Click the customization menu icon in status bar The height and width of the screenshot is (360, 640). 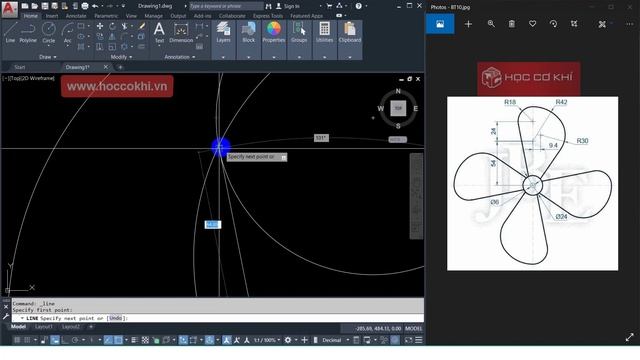pos(419,340)
